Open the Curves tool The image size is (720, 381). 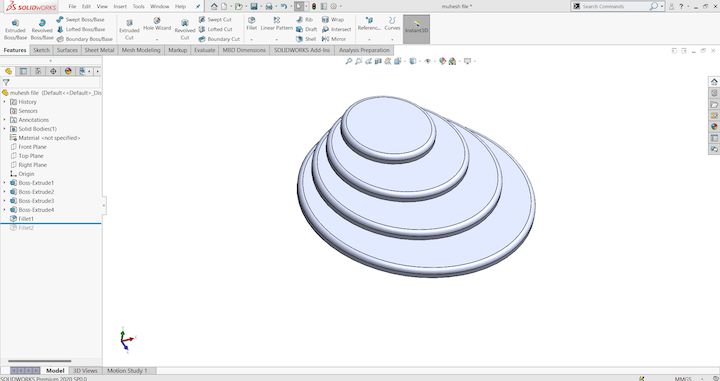(x=392, y=24)
